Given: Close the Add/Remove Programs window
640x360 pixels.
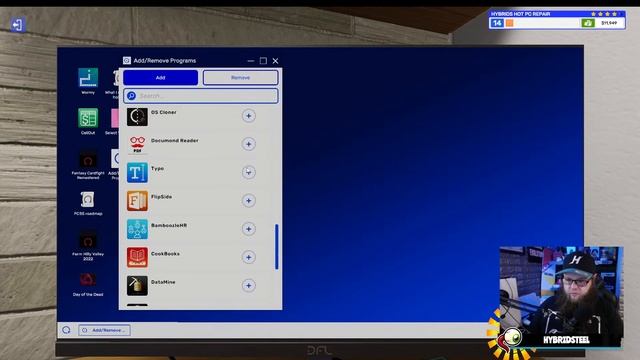Looking at the screenshot, I should 276,61.
